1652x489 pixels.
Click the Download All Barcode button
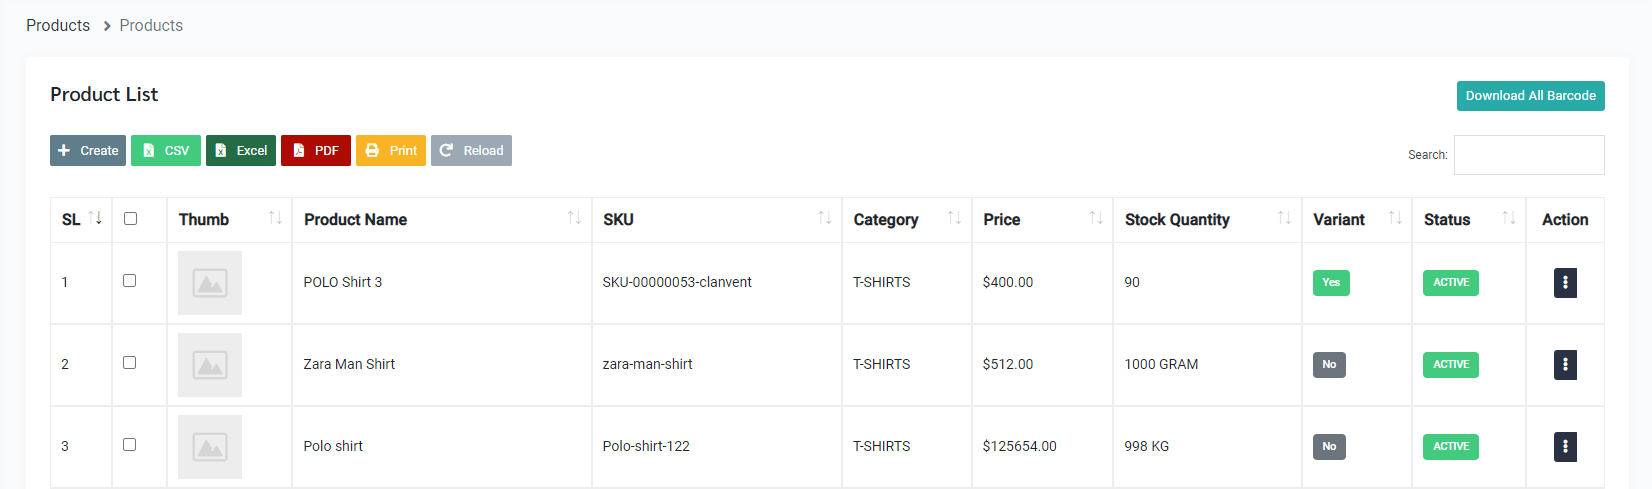1530,96
